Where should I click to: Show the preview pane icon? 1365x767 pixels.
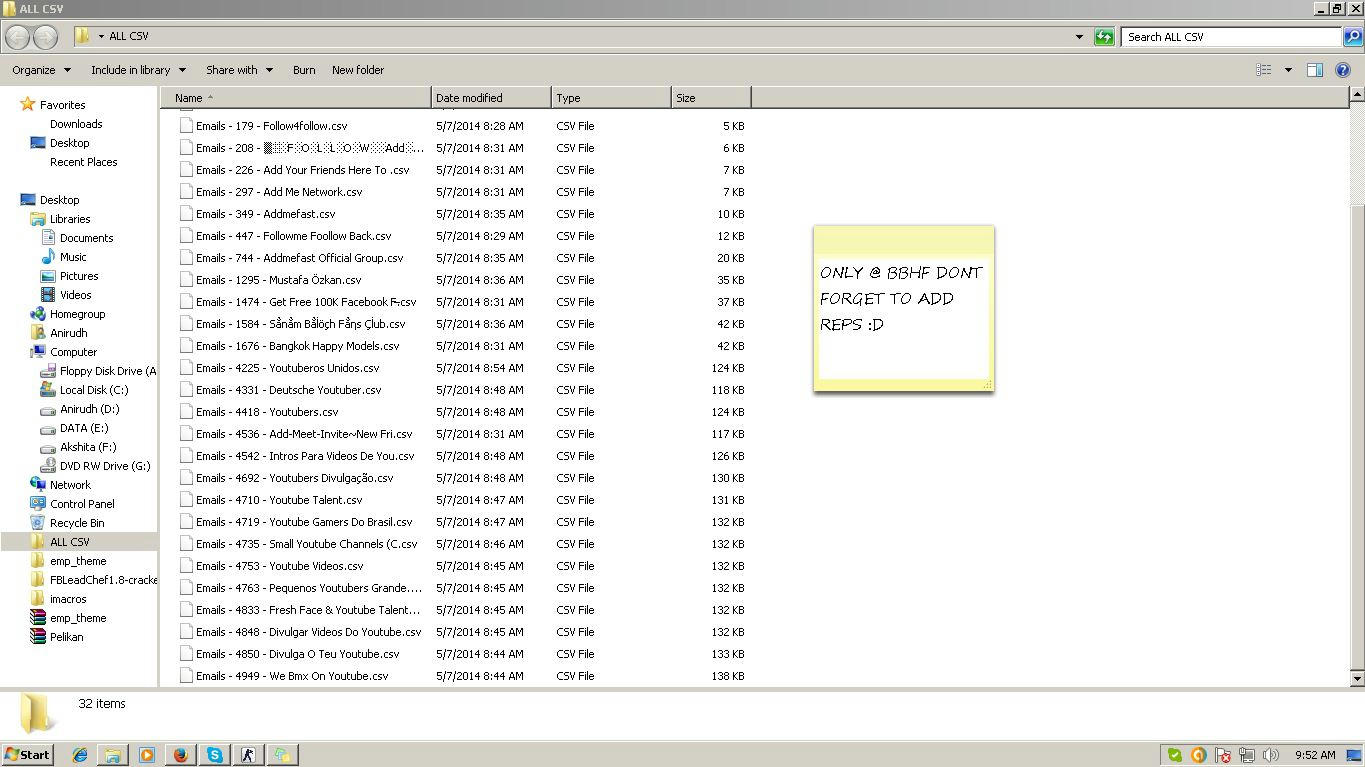[1315, 70]
